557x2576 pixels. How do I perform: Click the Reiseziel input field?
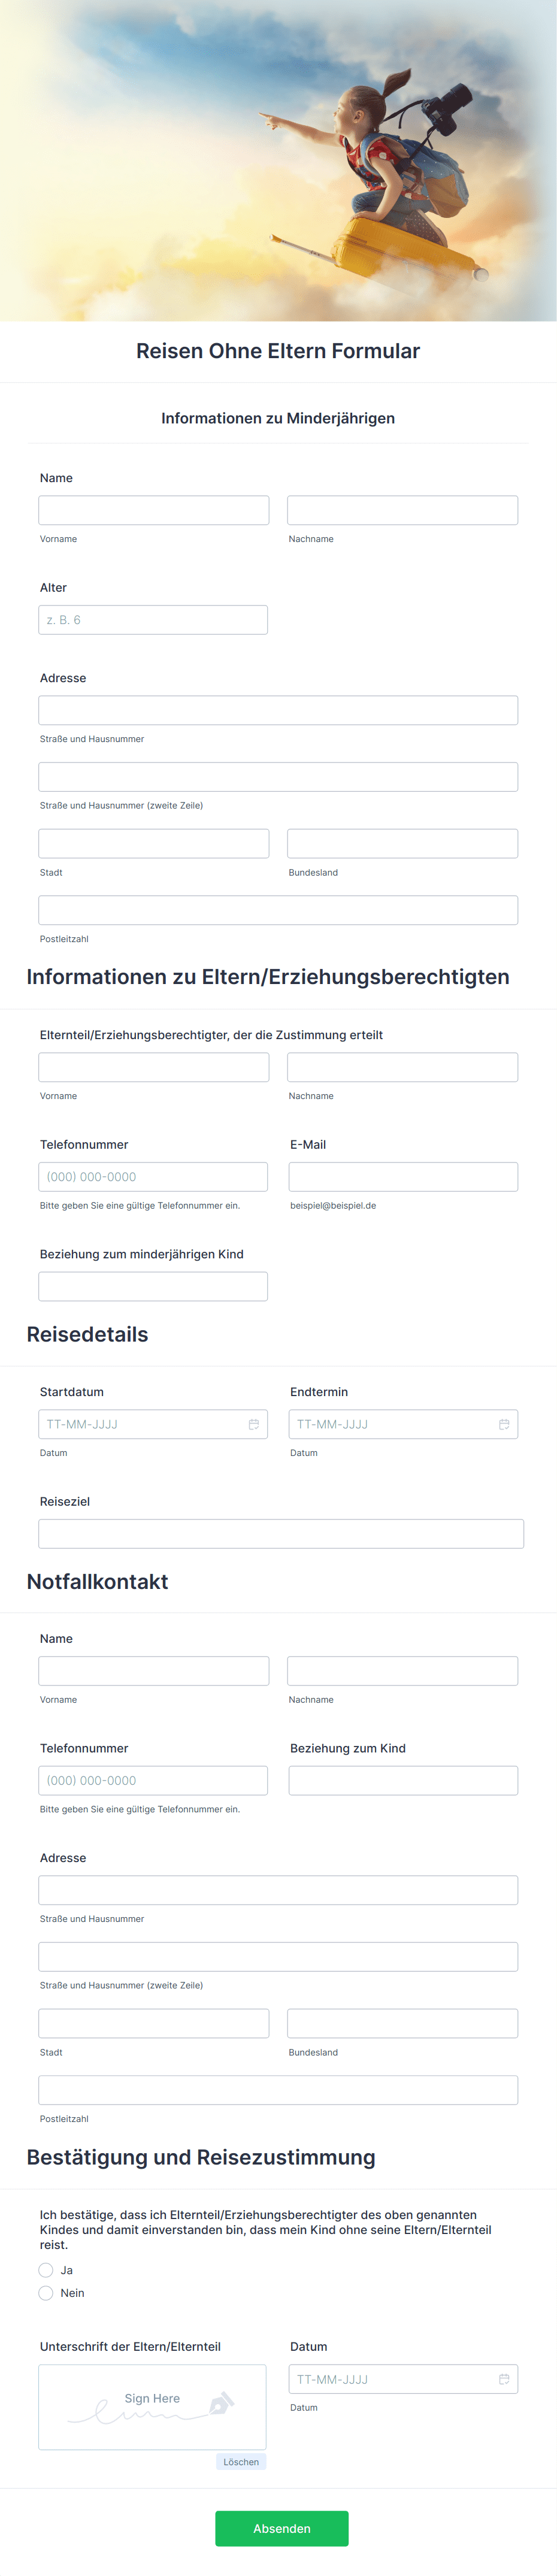281,1534
